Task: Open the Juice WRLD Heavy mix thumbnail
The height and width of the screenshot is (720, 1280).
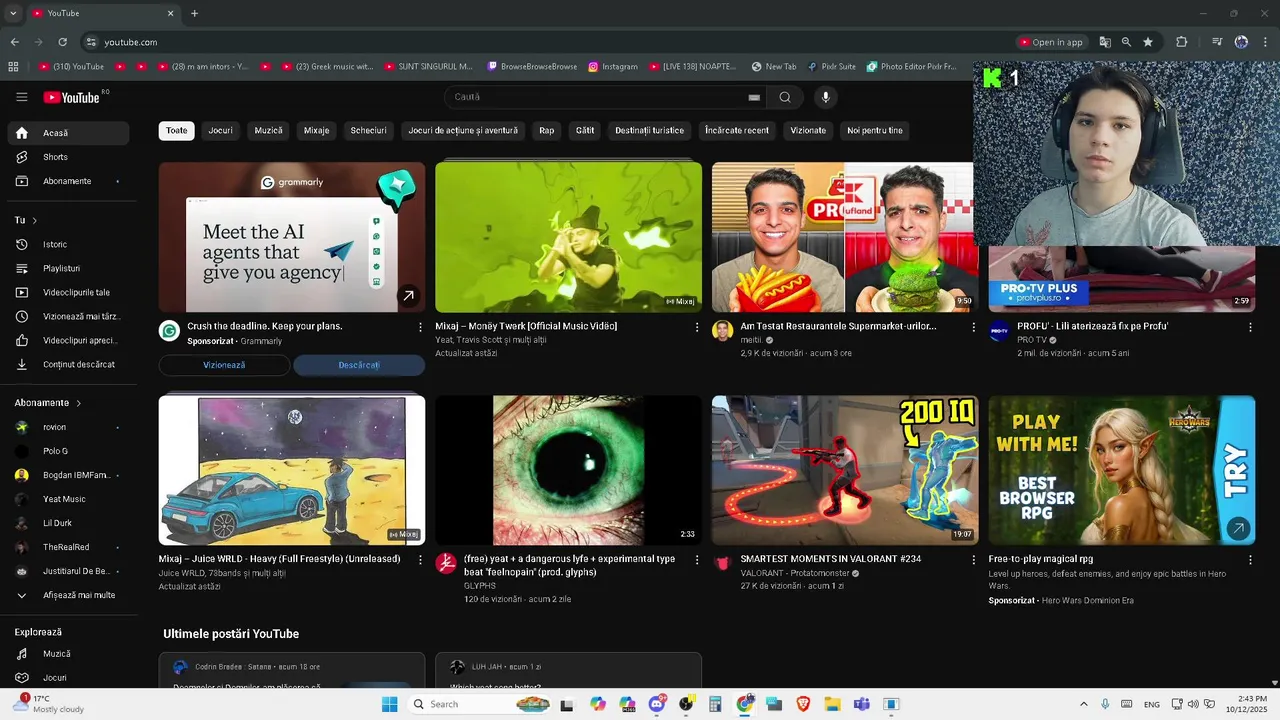Action: tap(292, 470)
